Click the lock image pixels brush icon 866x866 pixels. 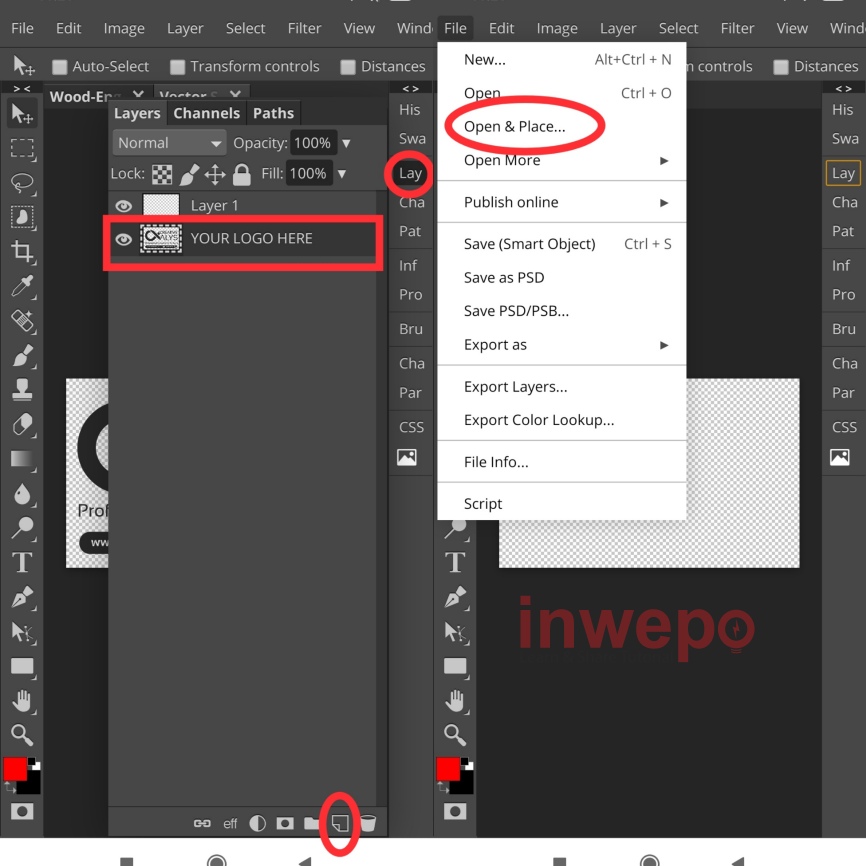[x=189, y=174]
